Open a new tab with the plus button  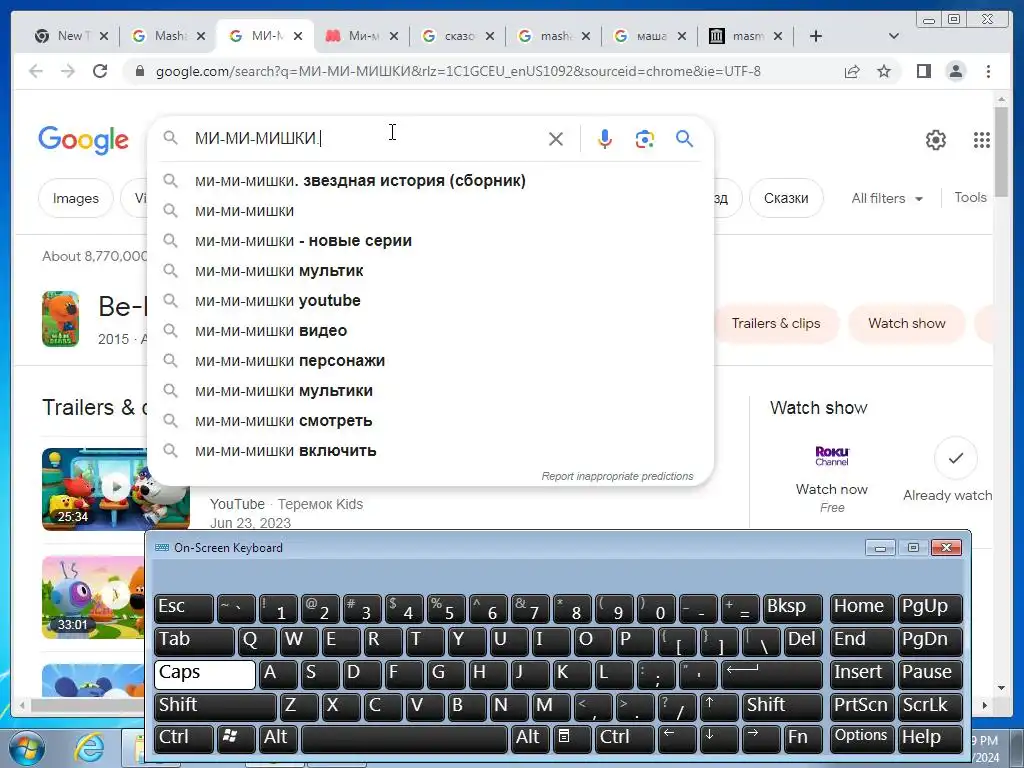(x=816, y=36)
